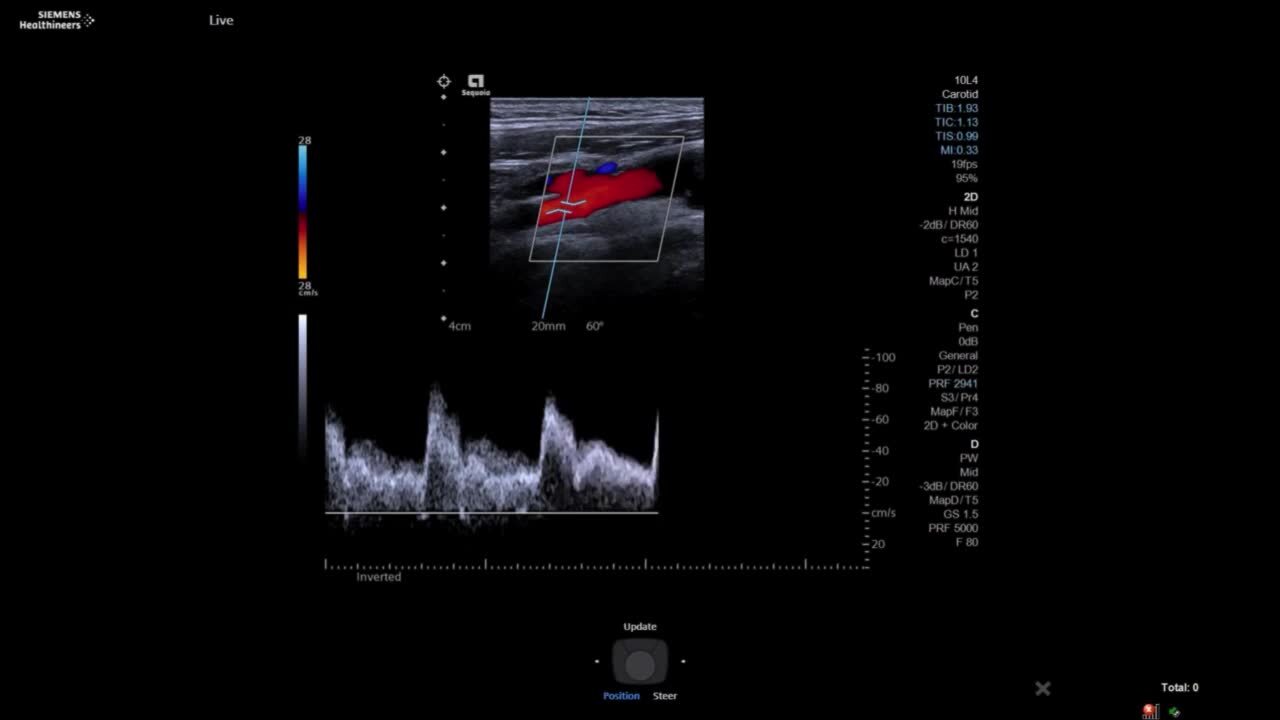Click the green connection status icon

click(x=1174, y=712)
